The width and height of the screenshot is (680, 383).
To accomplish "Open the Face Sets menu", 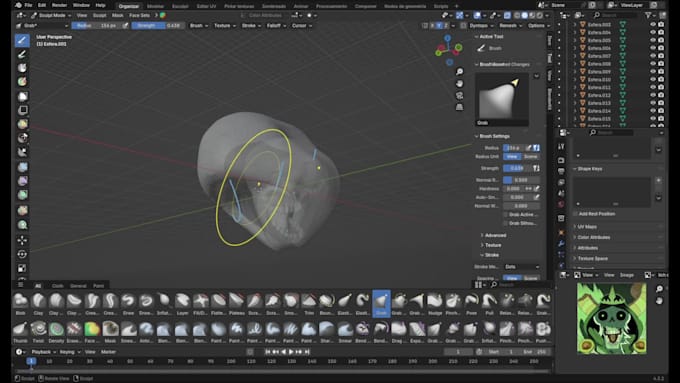I will pos(139,15).
